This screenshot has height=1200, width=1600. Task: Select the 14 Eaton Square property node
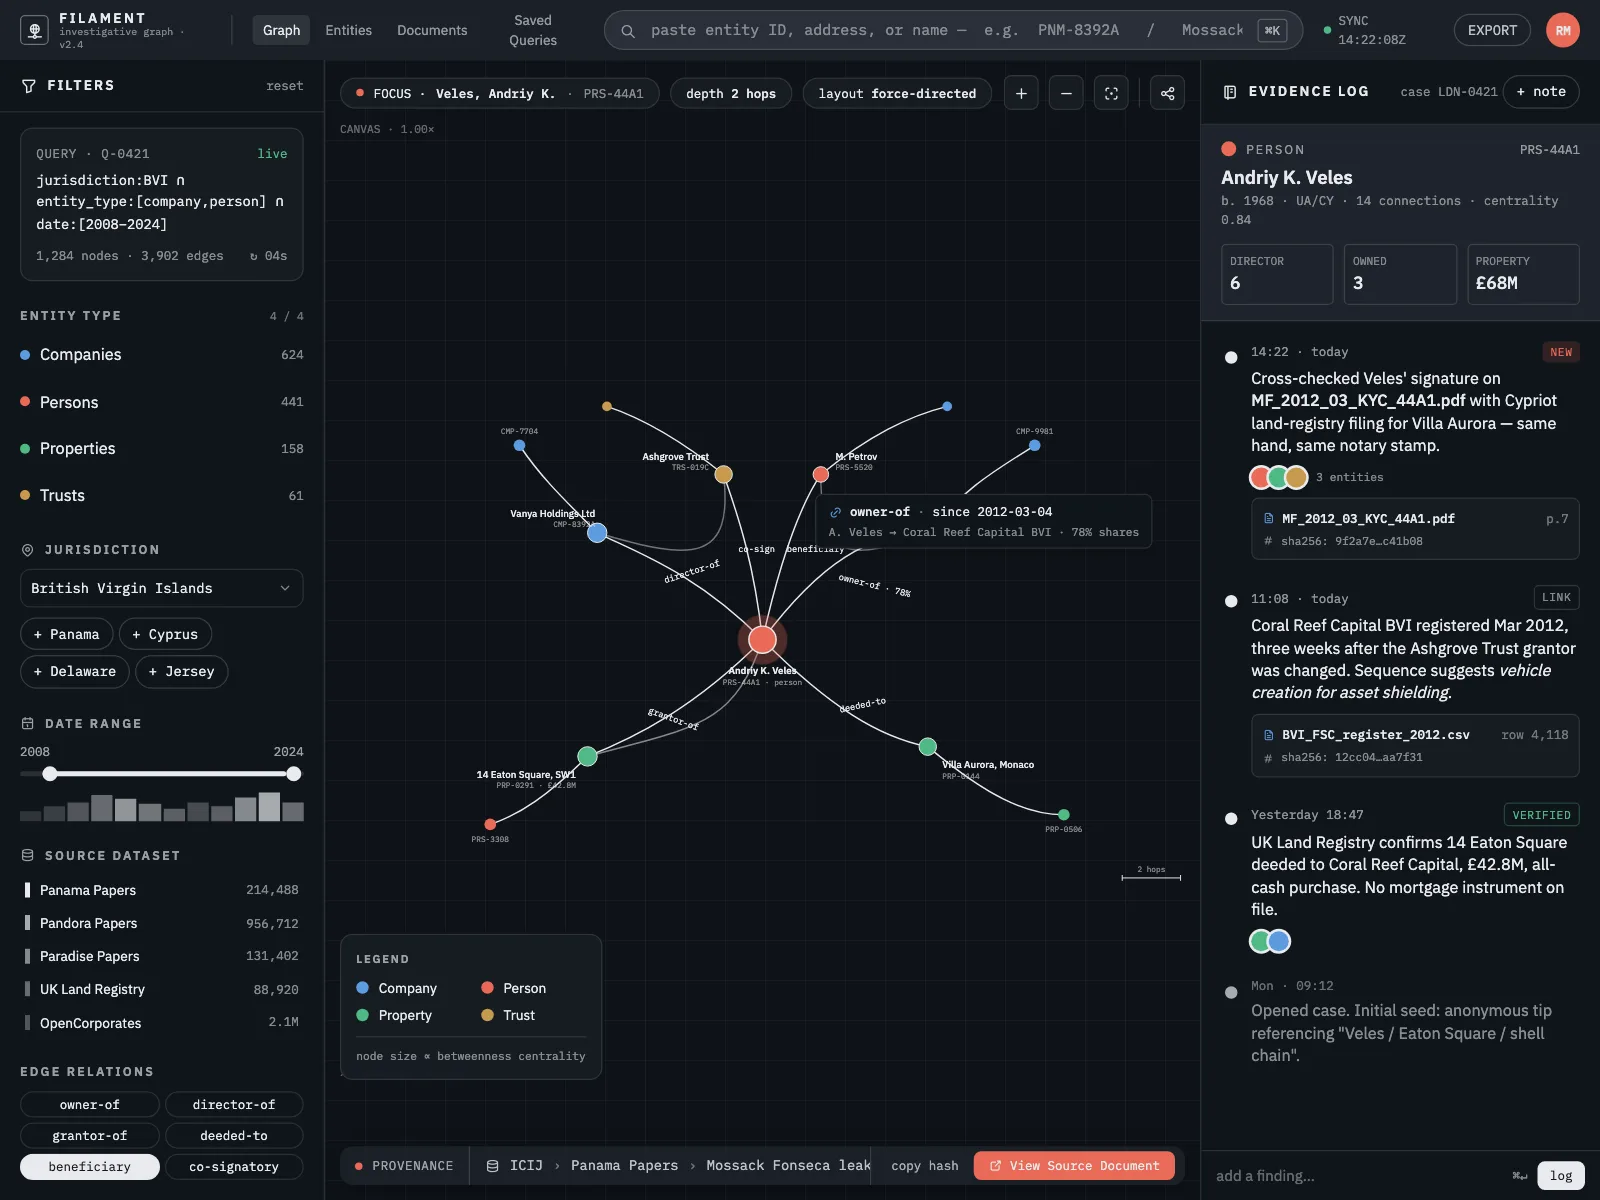click(587, 756)
